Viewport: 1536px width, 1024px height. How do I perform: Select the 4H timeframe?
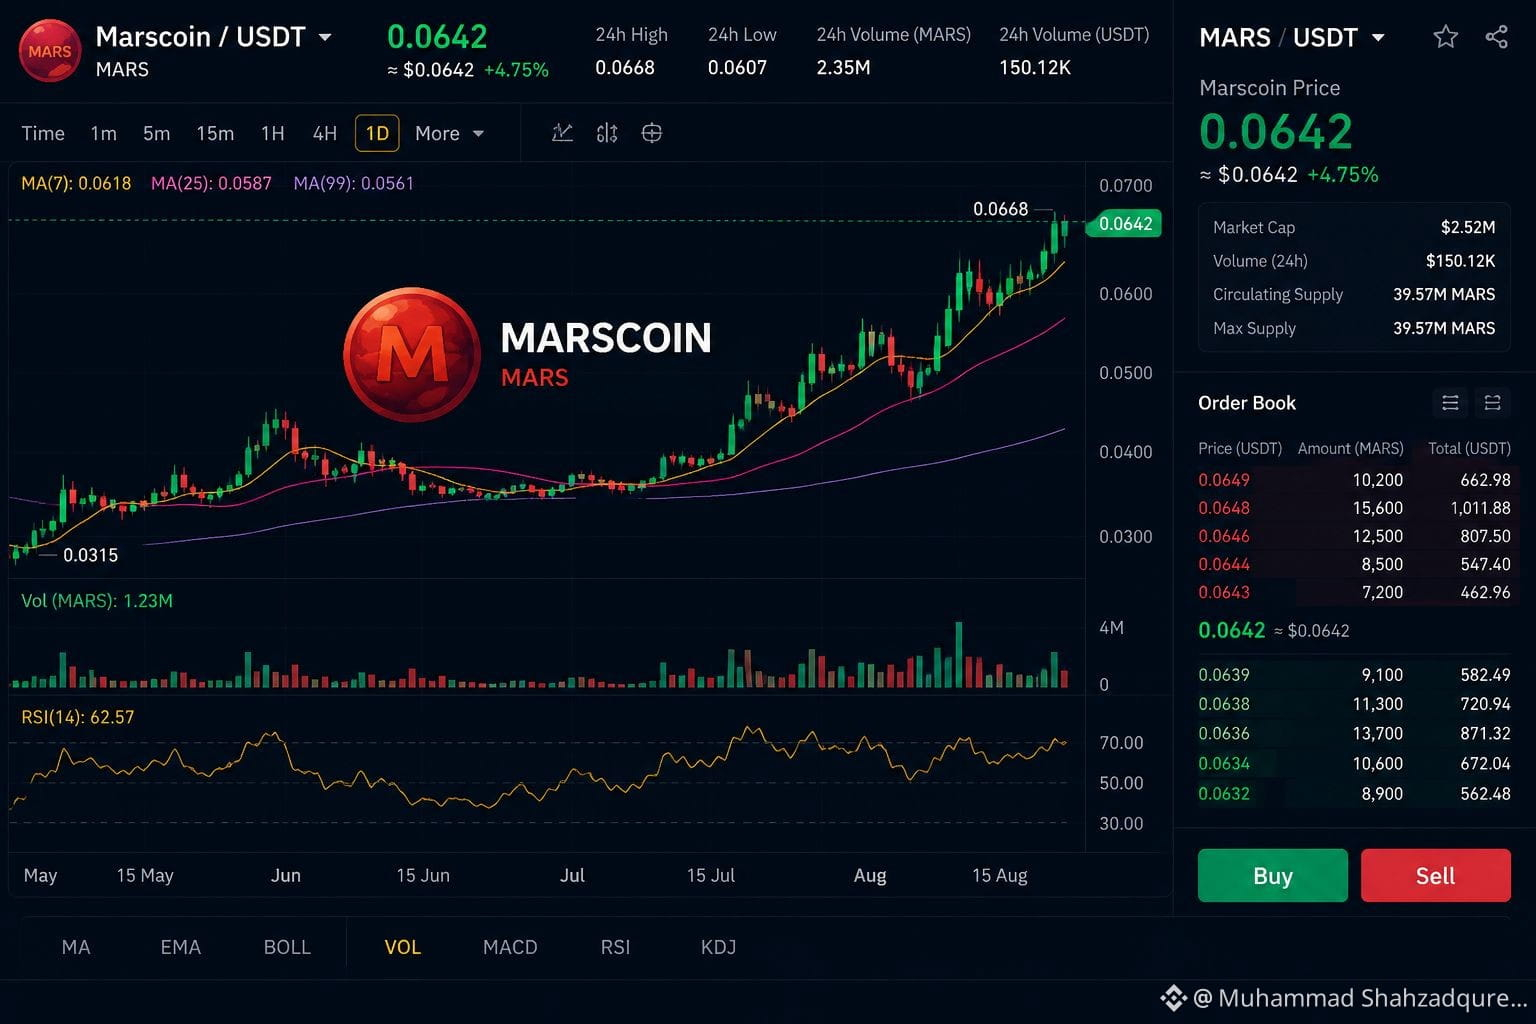coord(324,133)
